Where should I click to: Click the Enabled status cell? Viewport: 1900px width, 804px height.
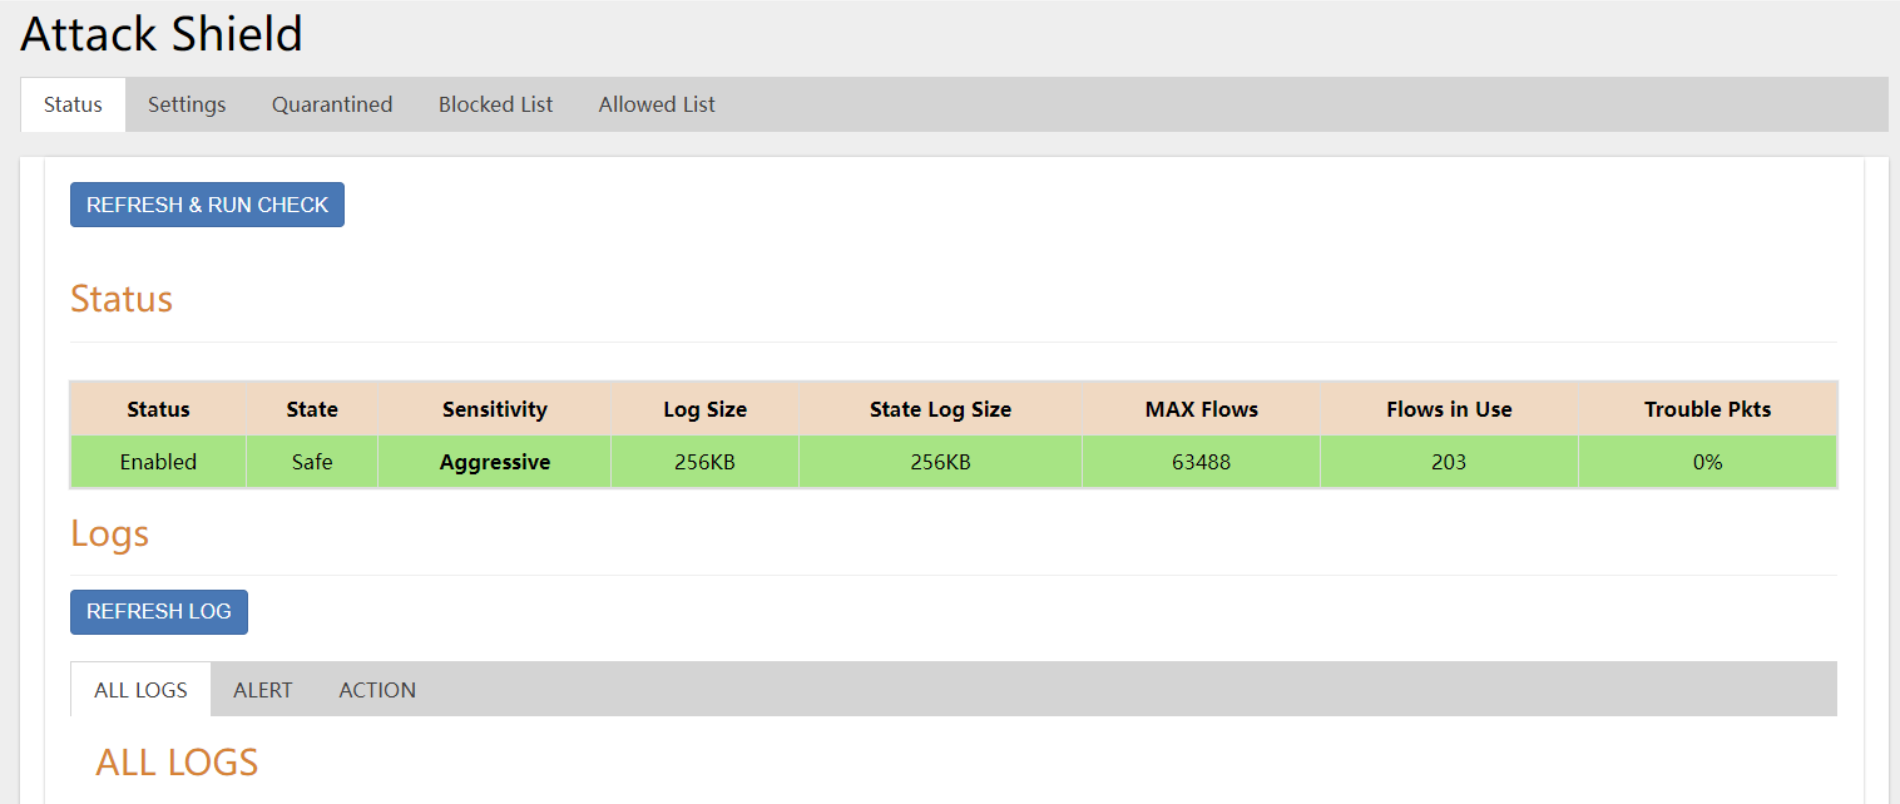[x=158, y=462]
